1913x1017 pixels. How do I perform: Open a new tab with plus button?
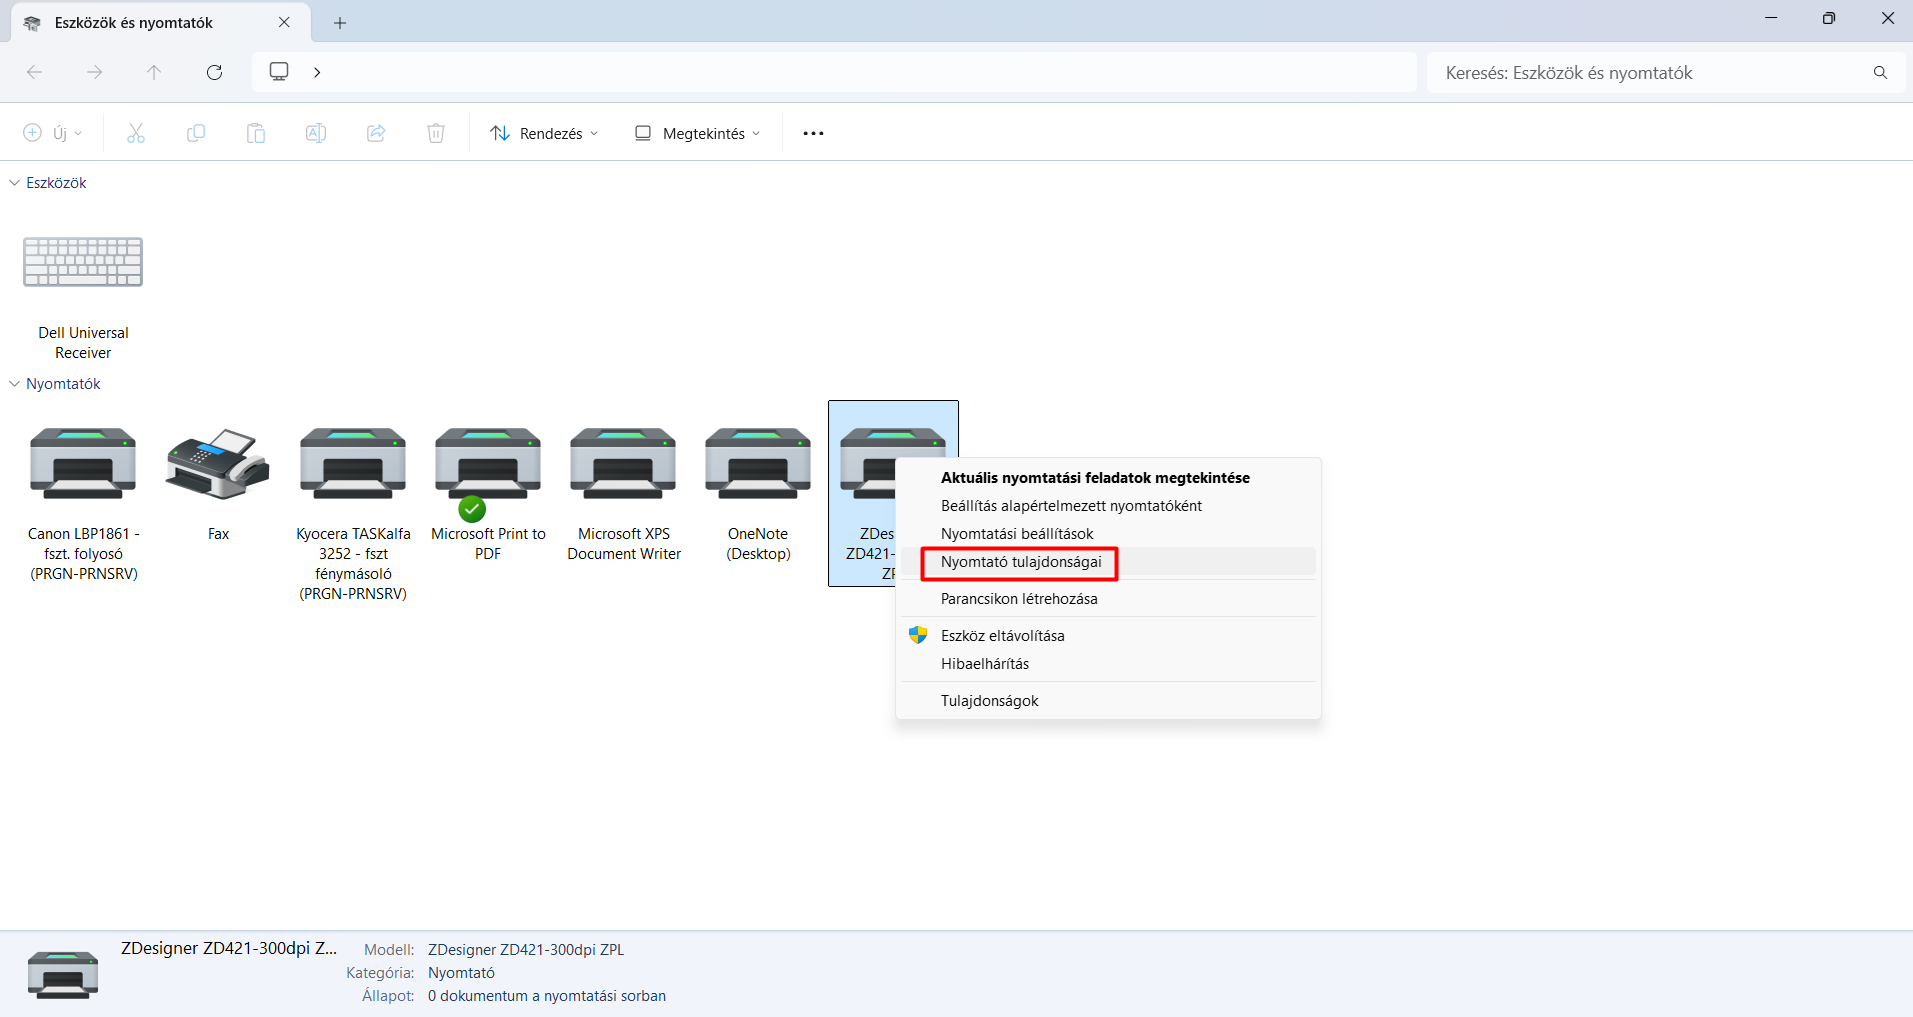pos(340,23)
